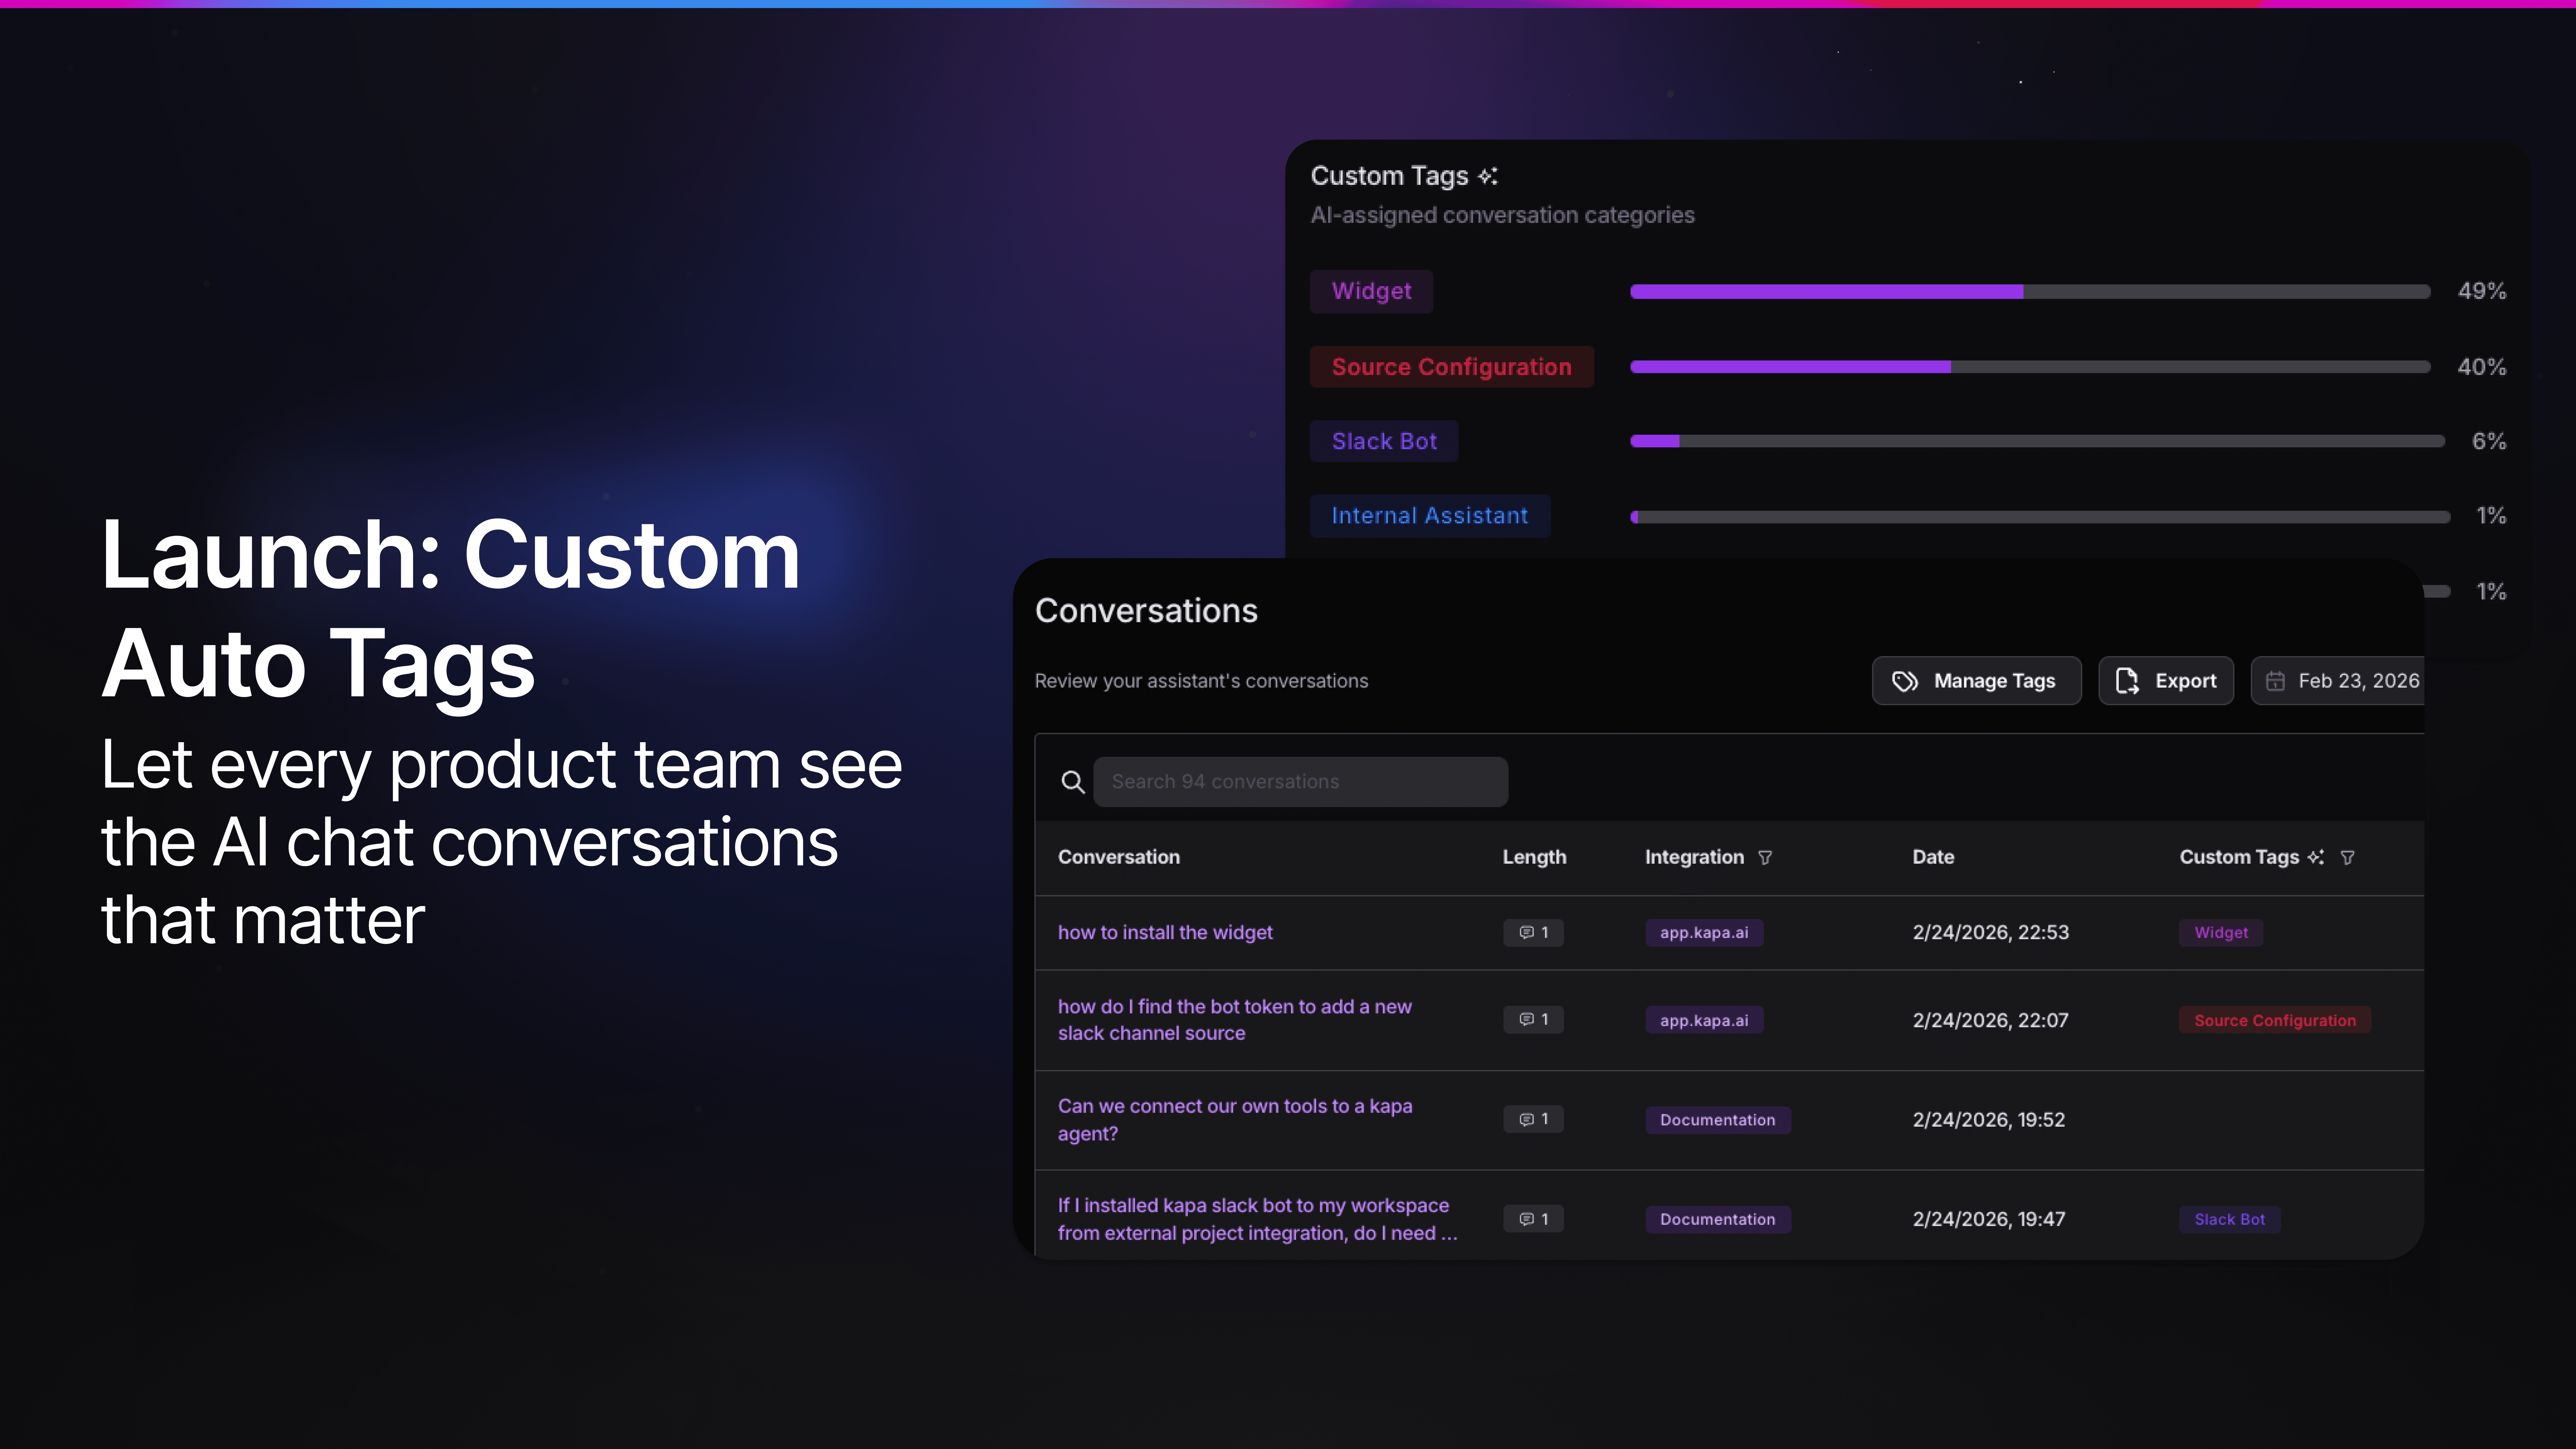Click the message count icon on Documentation row

(1527, 1119)
